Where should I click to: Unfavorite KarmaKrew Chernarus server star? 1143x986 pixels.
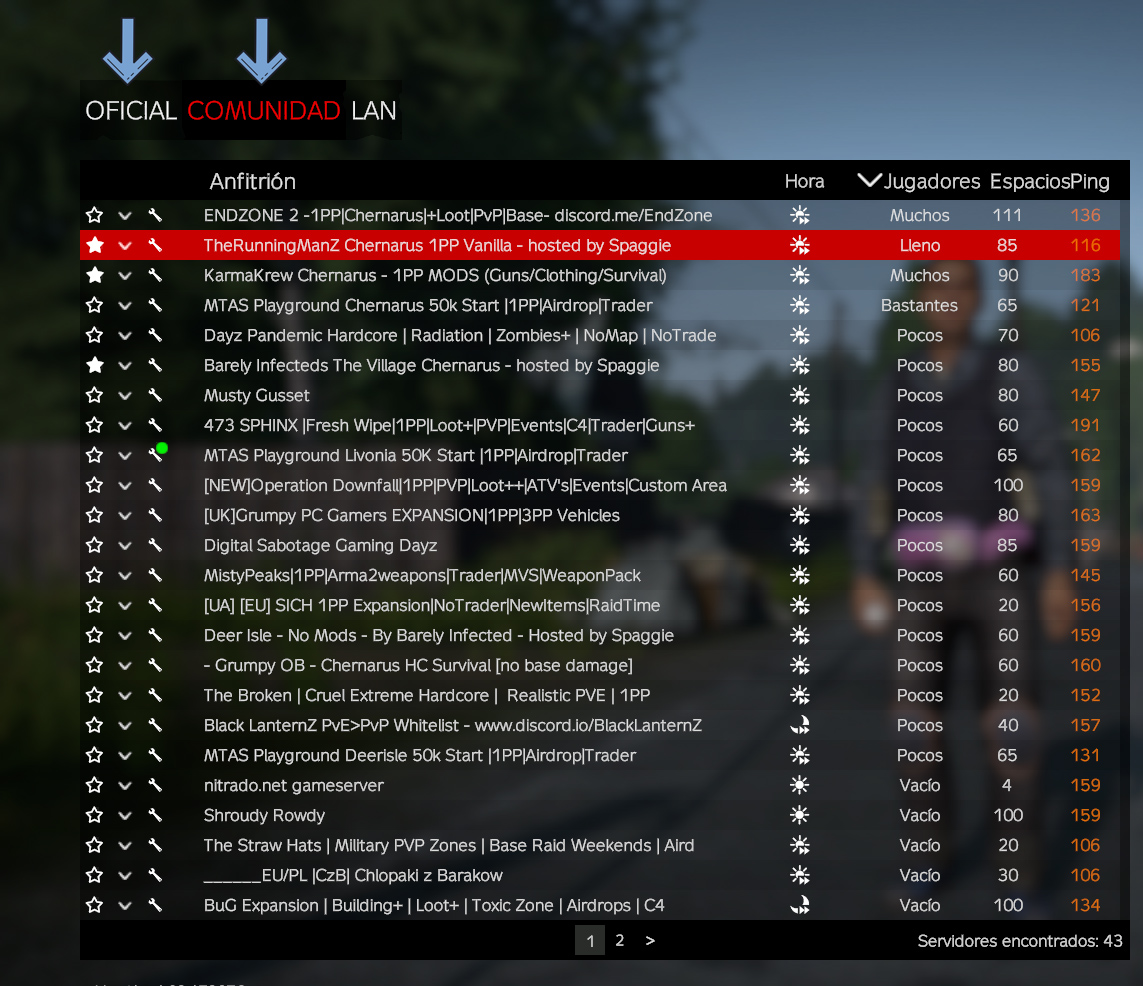[x=94, y=275]
